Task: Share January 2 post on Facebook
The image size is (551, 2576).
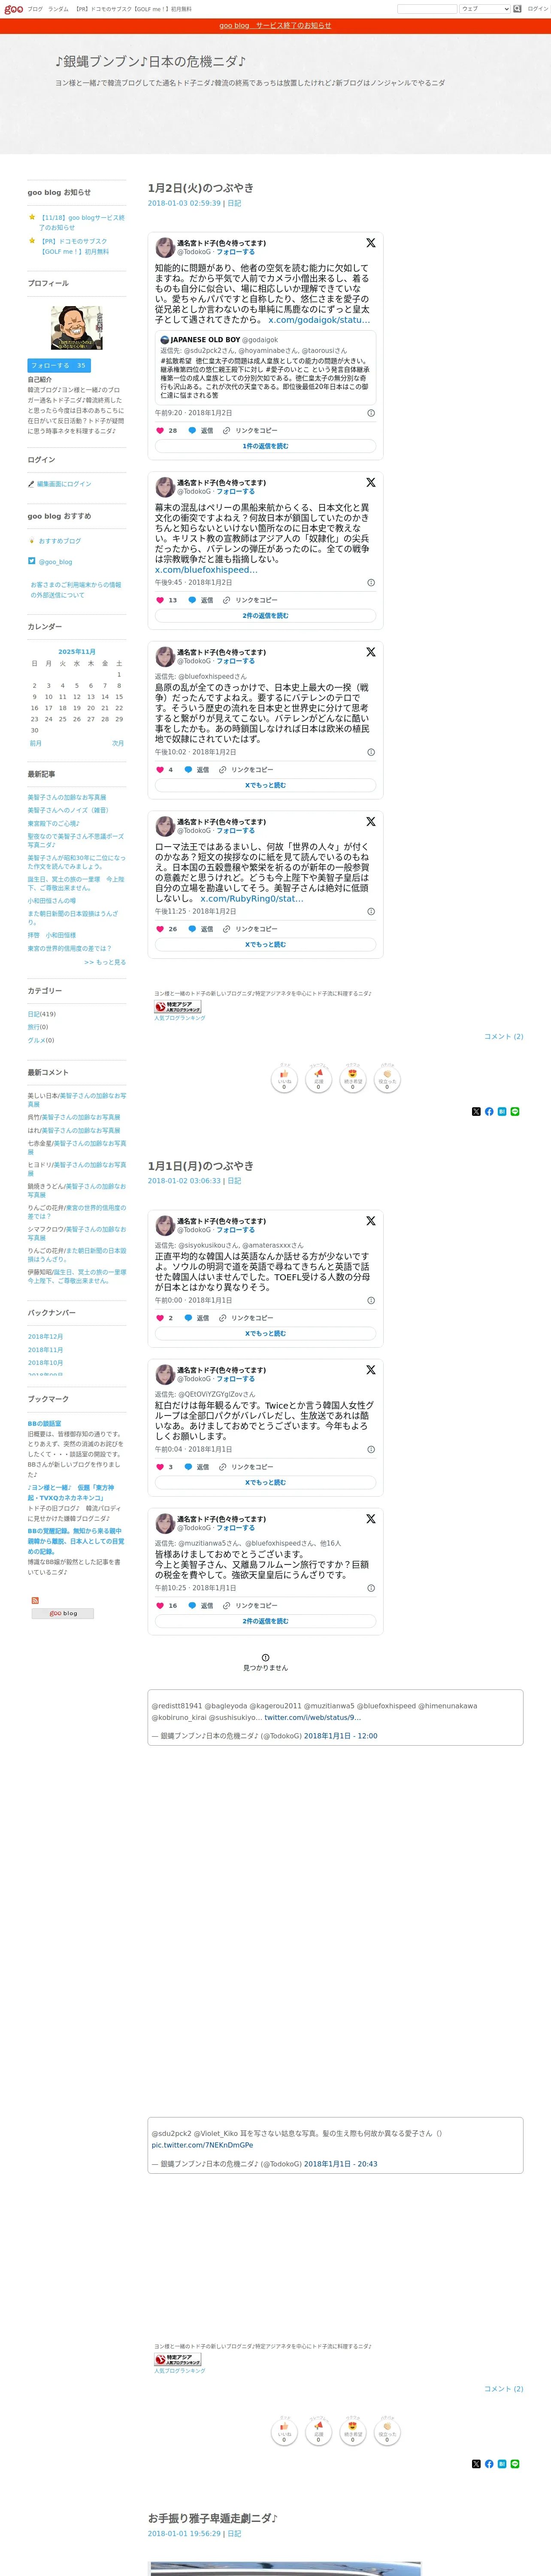Action: pos(489,1112)
